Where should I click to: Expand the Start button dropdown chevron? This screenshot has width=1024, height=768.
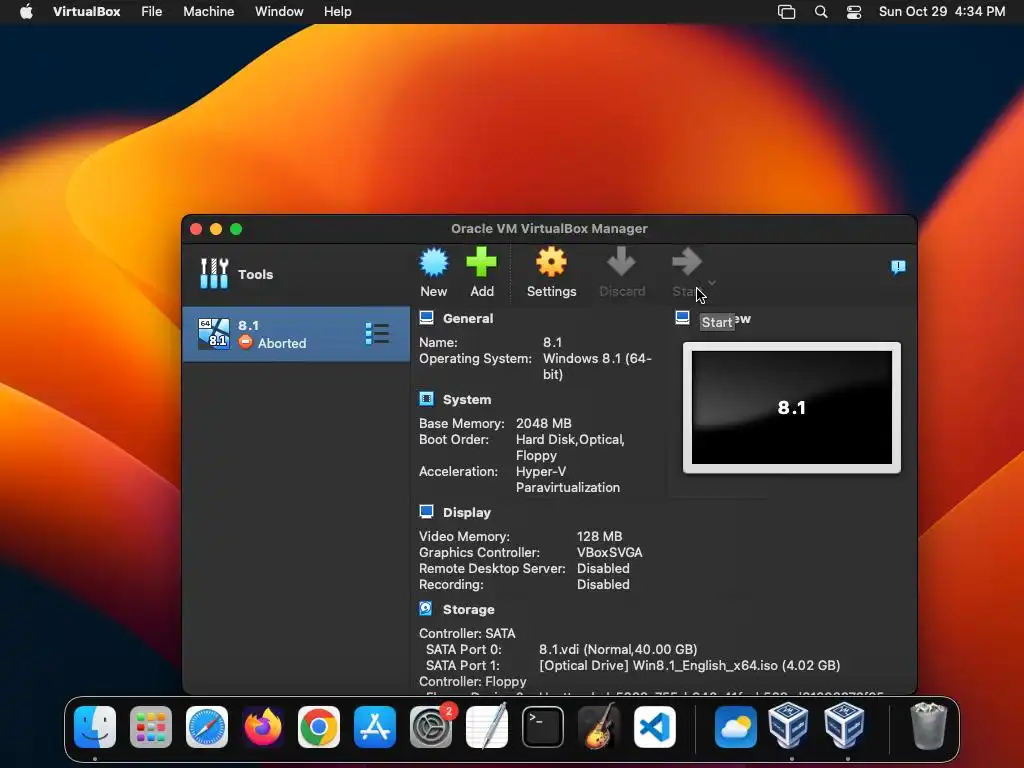(x=712, y=282)
